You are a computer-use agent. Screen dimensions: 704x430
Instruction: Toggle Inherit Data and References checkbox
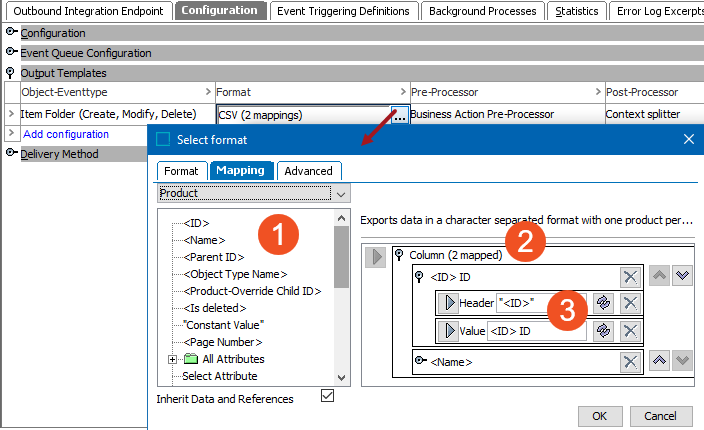[x=327, y=397]
